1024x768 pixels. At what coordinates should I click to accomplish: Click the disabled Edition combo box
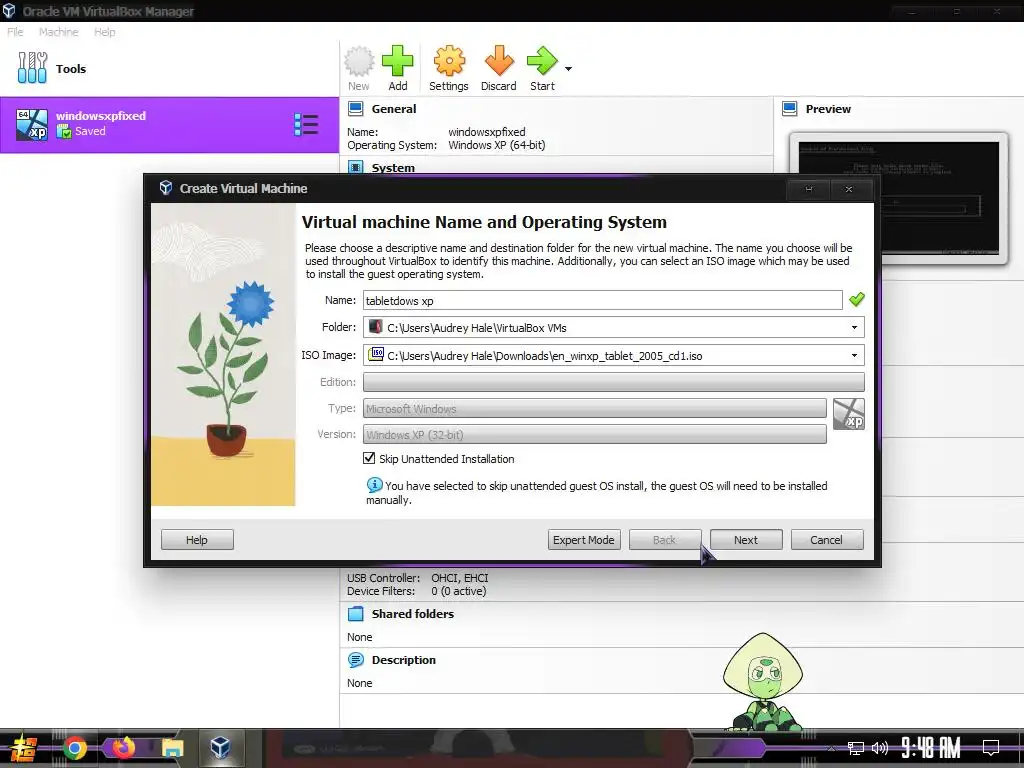click(x=613, y=381)
